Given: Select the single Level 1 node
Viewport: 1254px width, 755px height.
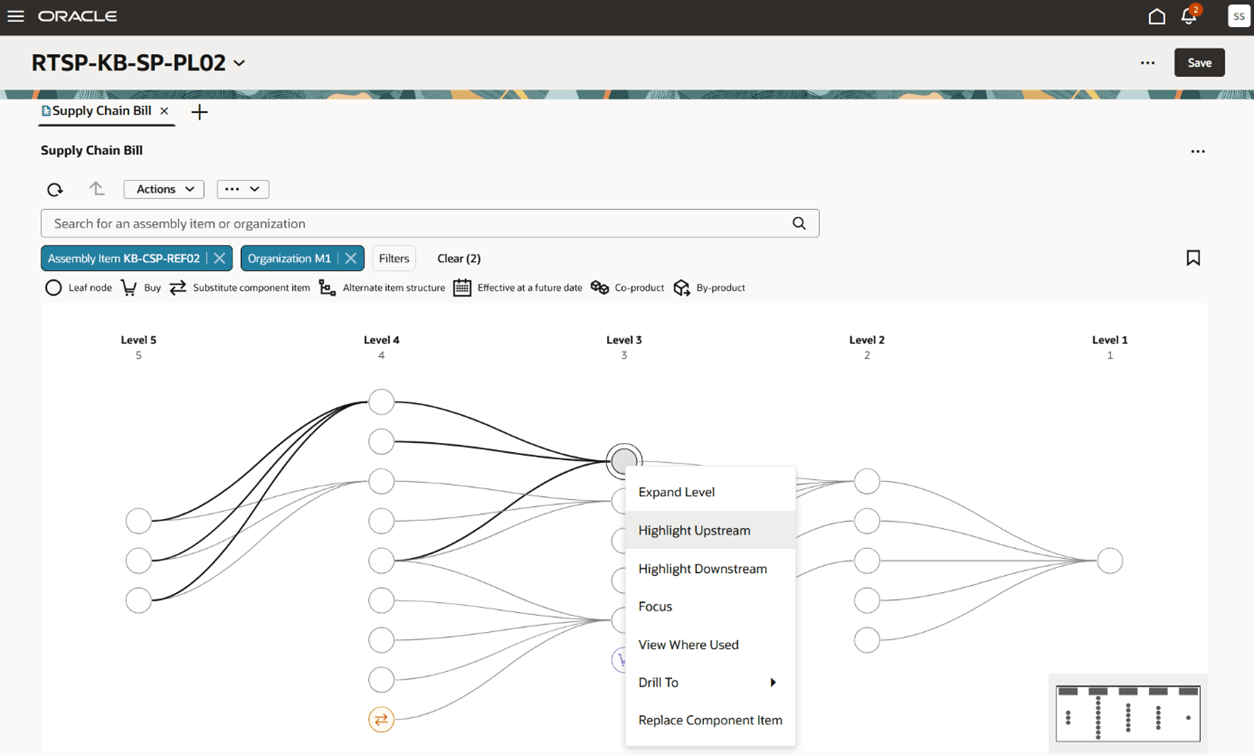Looking at the screenshot, I should click(x=1110, y=561).
